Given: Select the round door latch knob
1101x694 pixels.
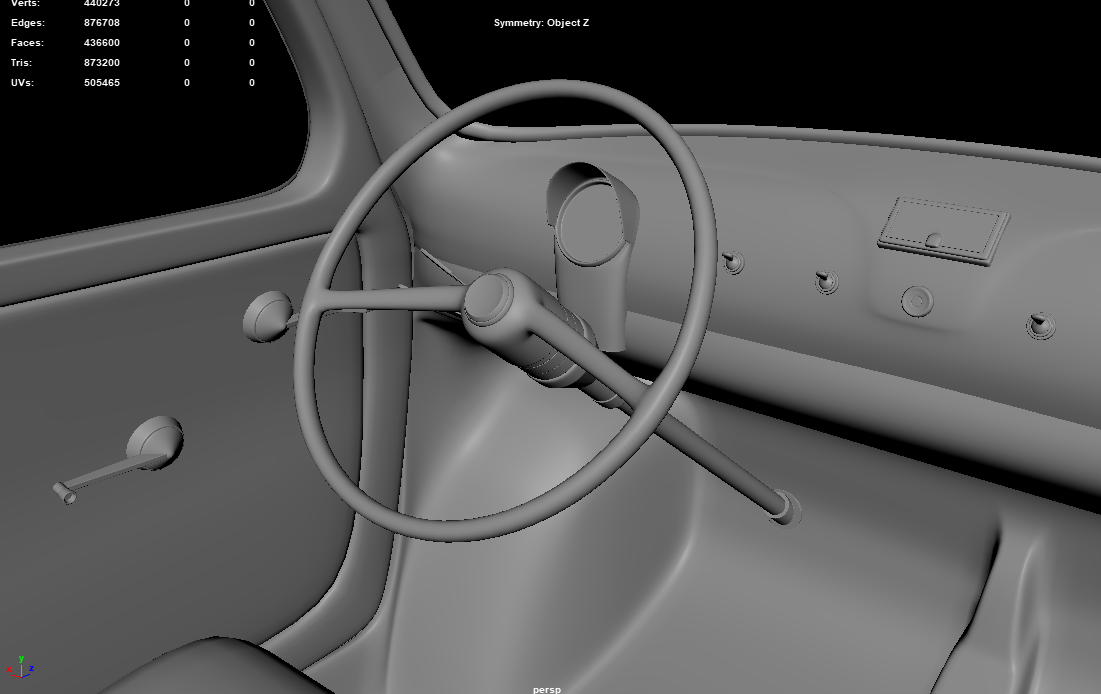Looking at the screenshot, I should (268, 317).
